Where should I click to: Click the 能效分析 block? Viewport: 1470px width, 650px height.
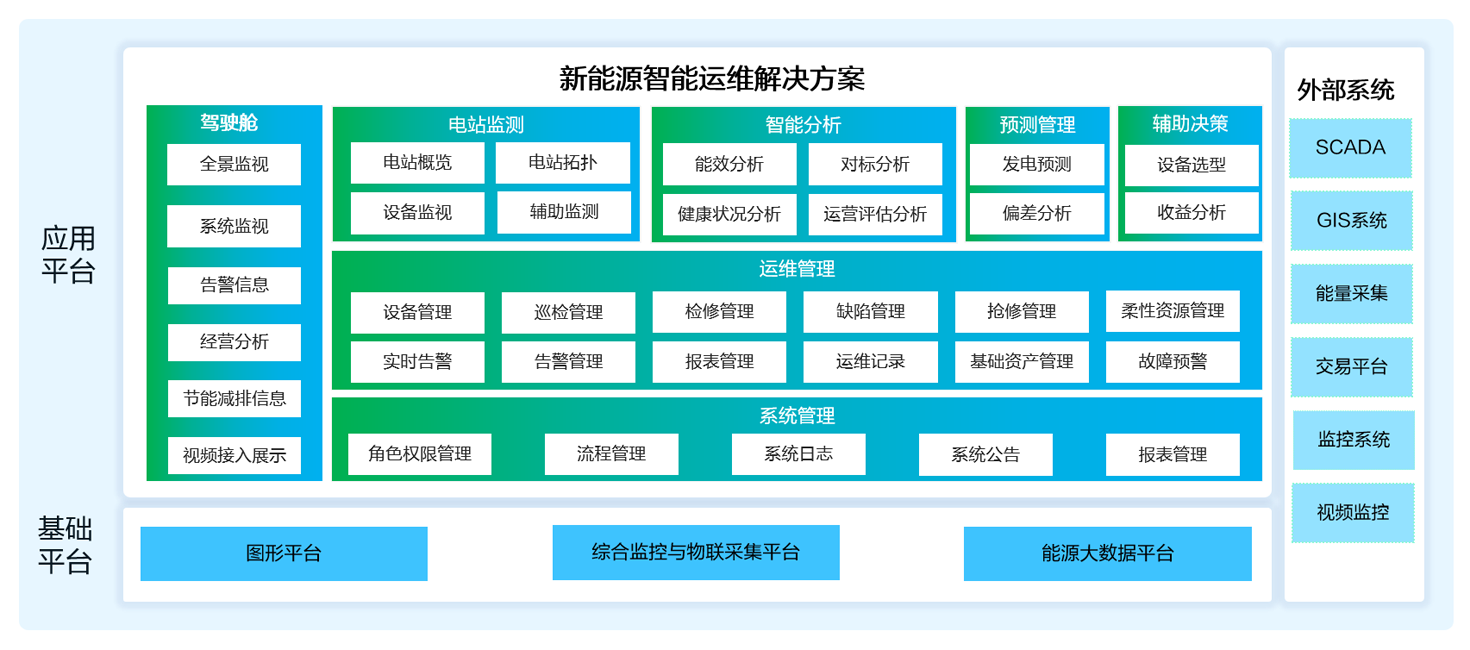[729, 164]
